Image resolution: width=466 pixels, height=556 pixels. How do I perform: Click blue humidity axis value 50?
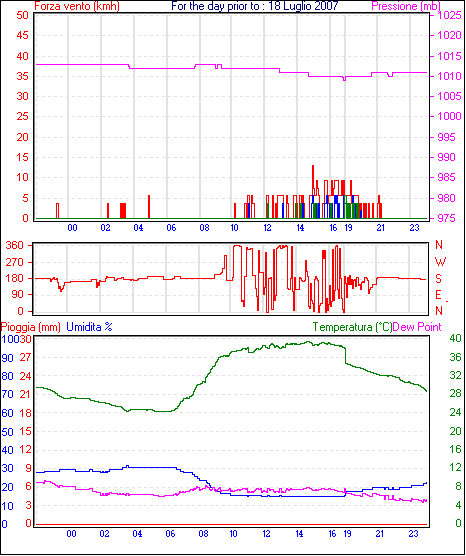[x=7, y=432]
